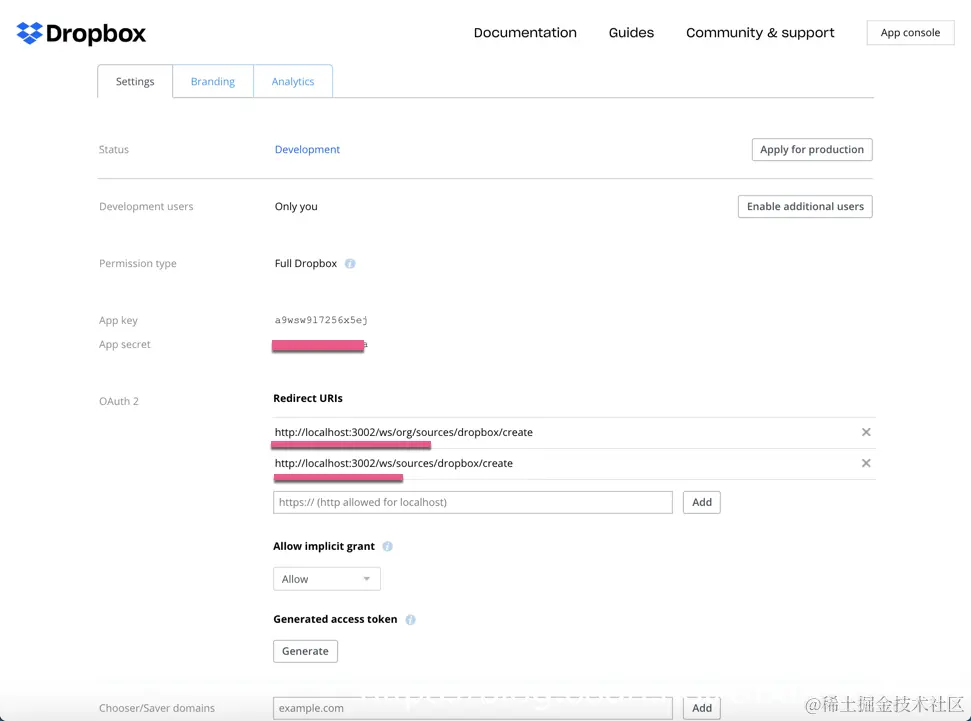This screenshot has height=721, width=971.
Task: Generate an access token
Action: pos(305,651)
